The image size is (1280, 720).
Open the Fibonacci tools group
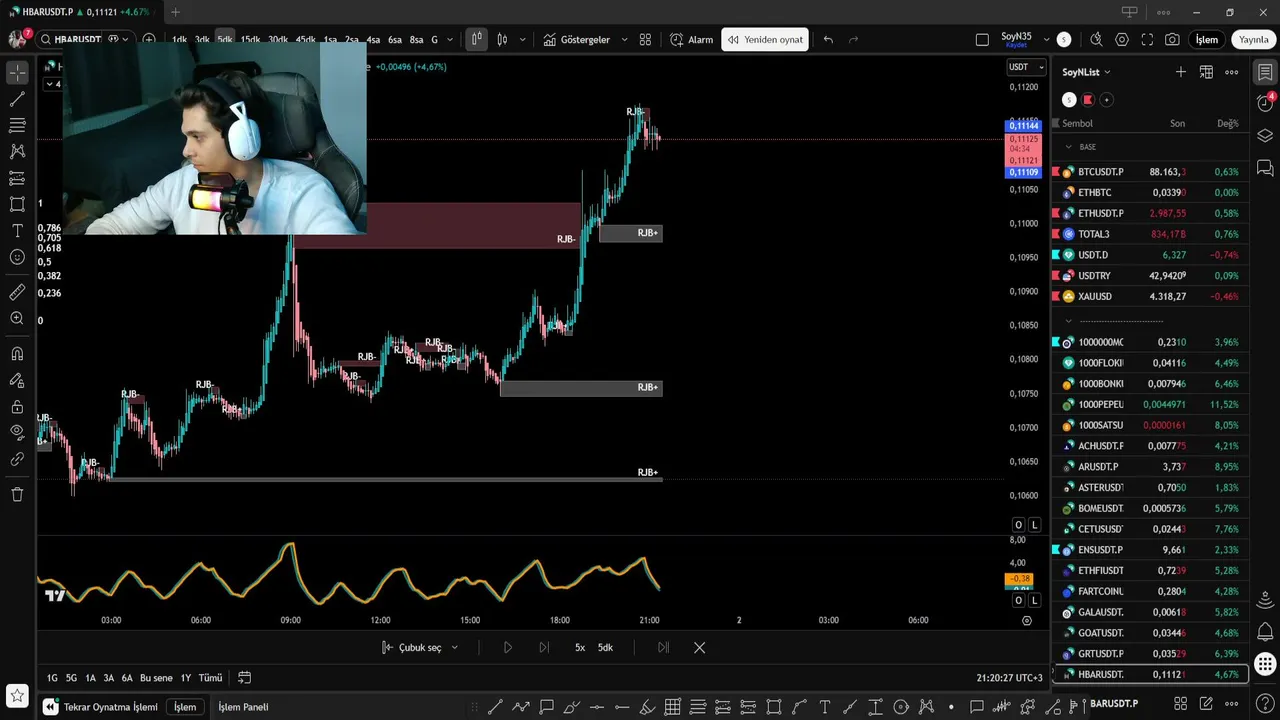17,125
